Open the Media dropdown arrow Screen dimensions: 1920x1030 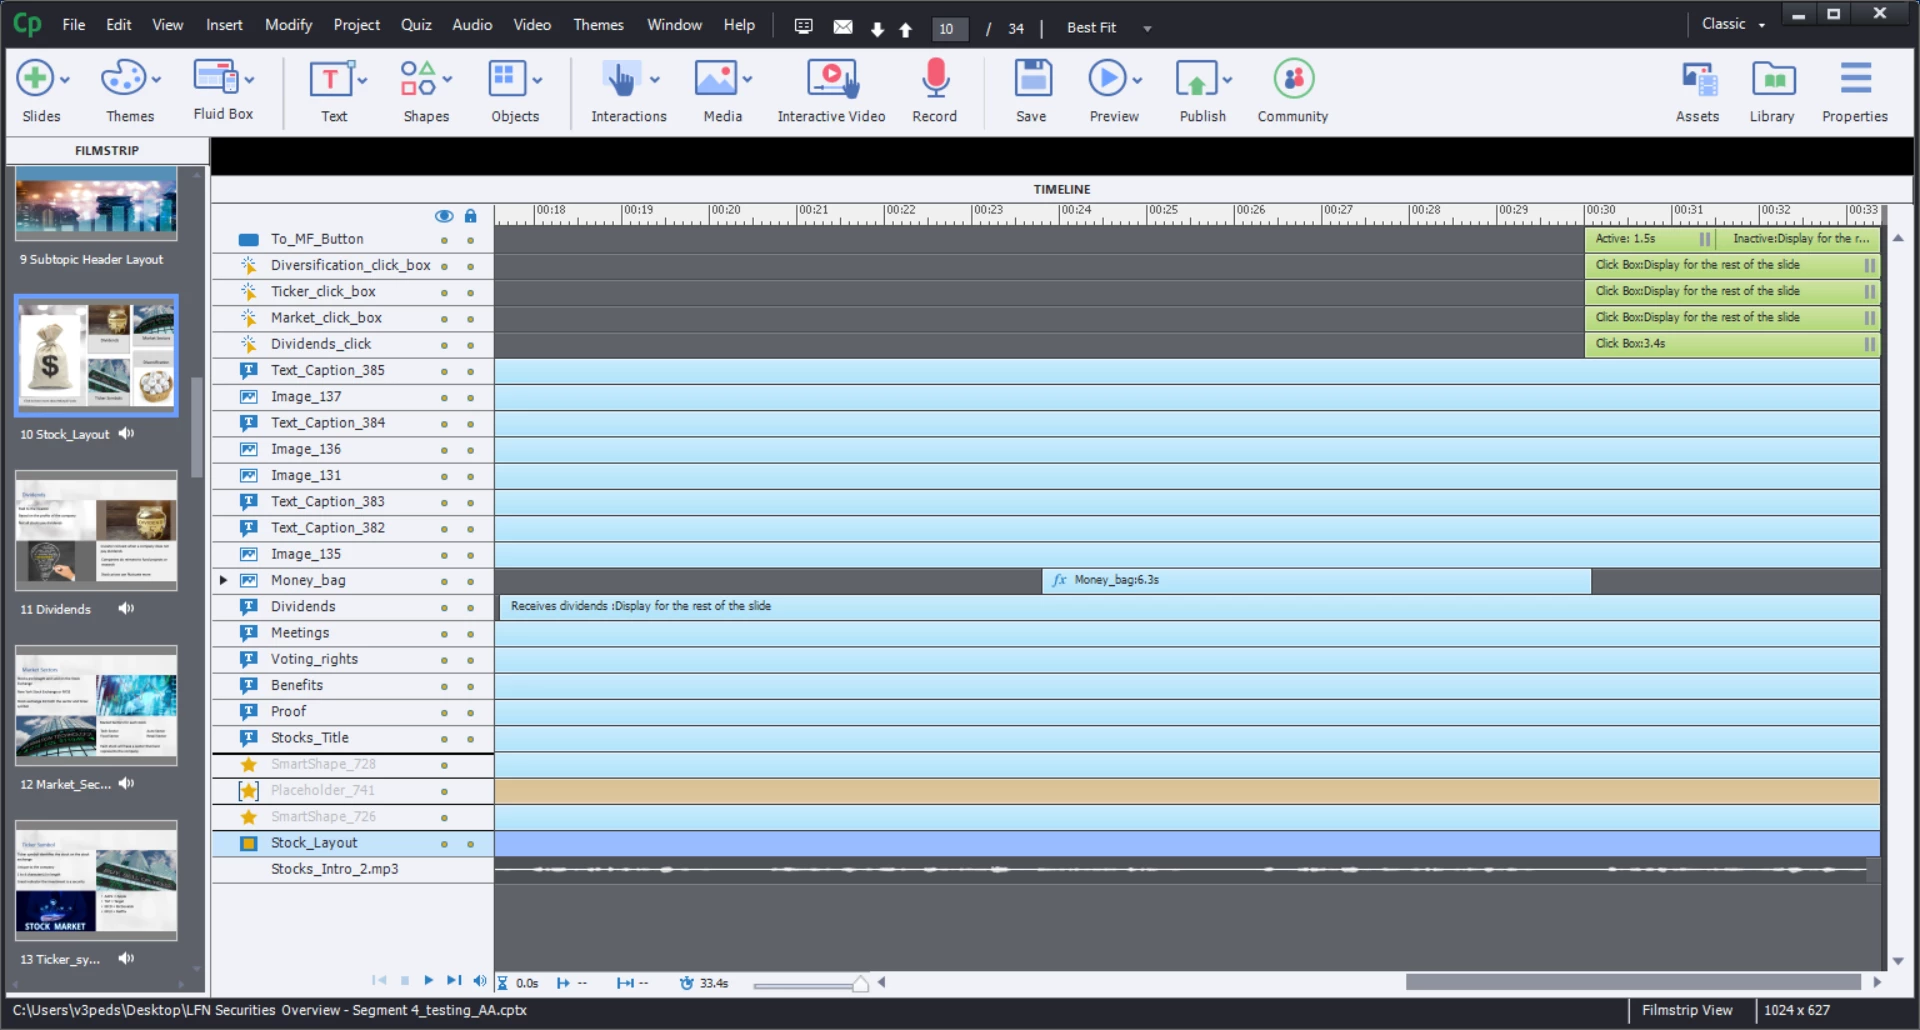click(x=747, y=80)
